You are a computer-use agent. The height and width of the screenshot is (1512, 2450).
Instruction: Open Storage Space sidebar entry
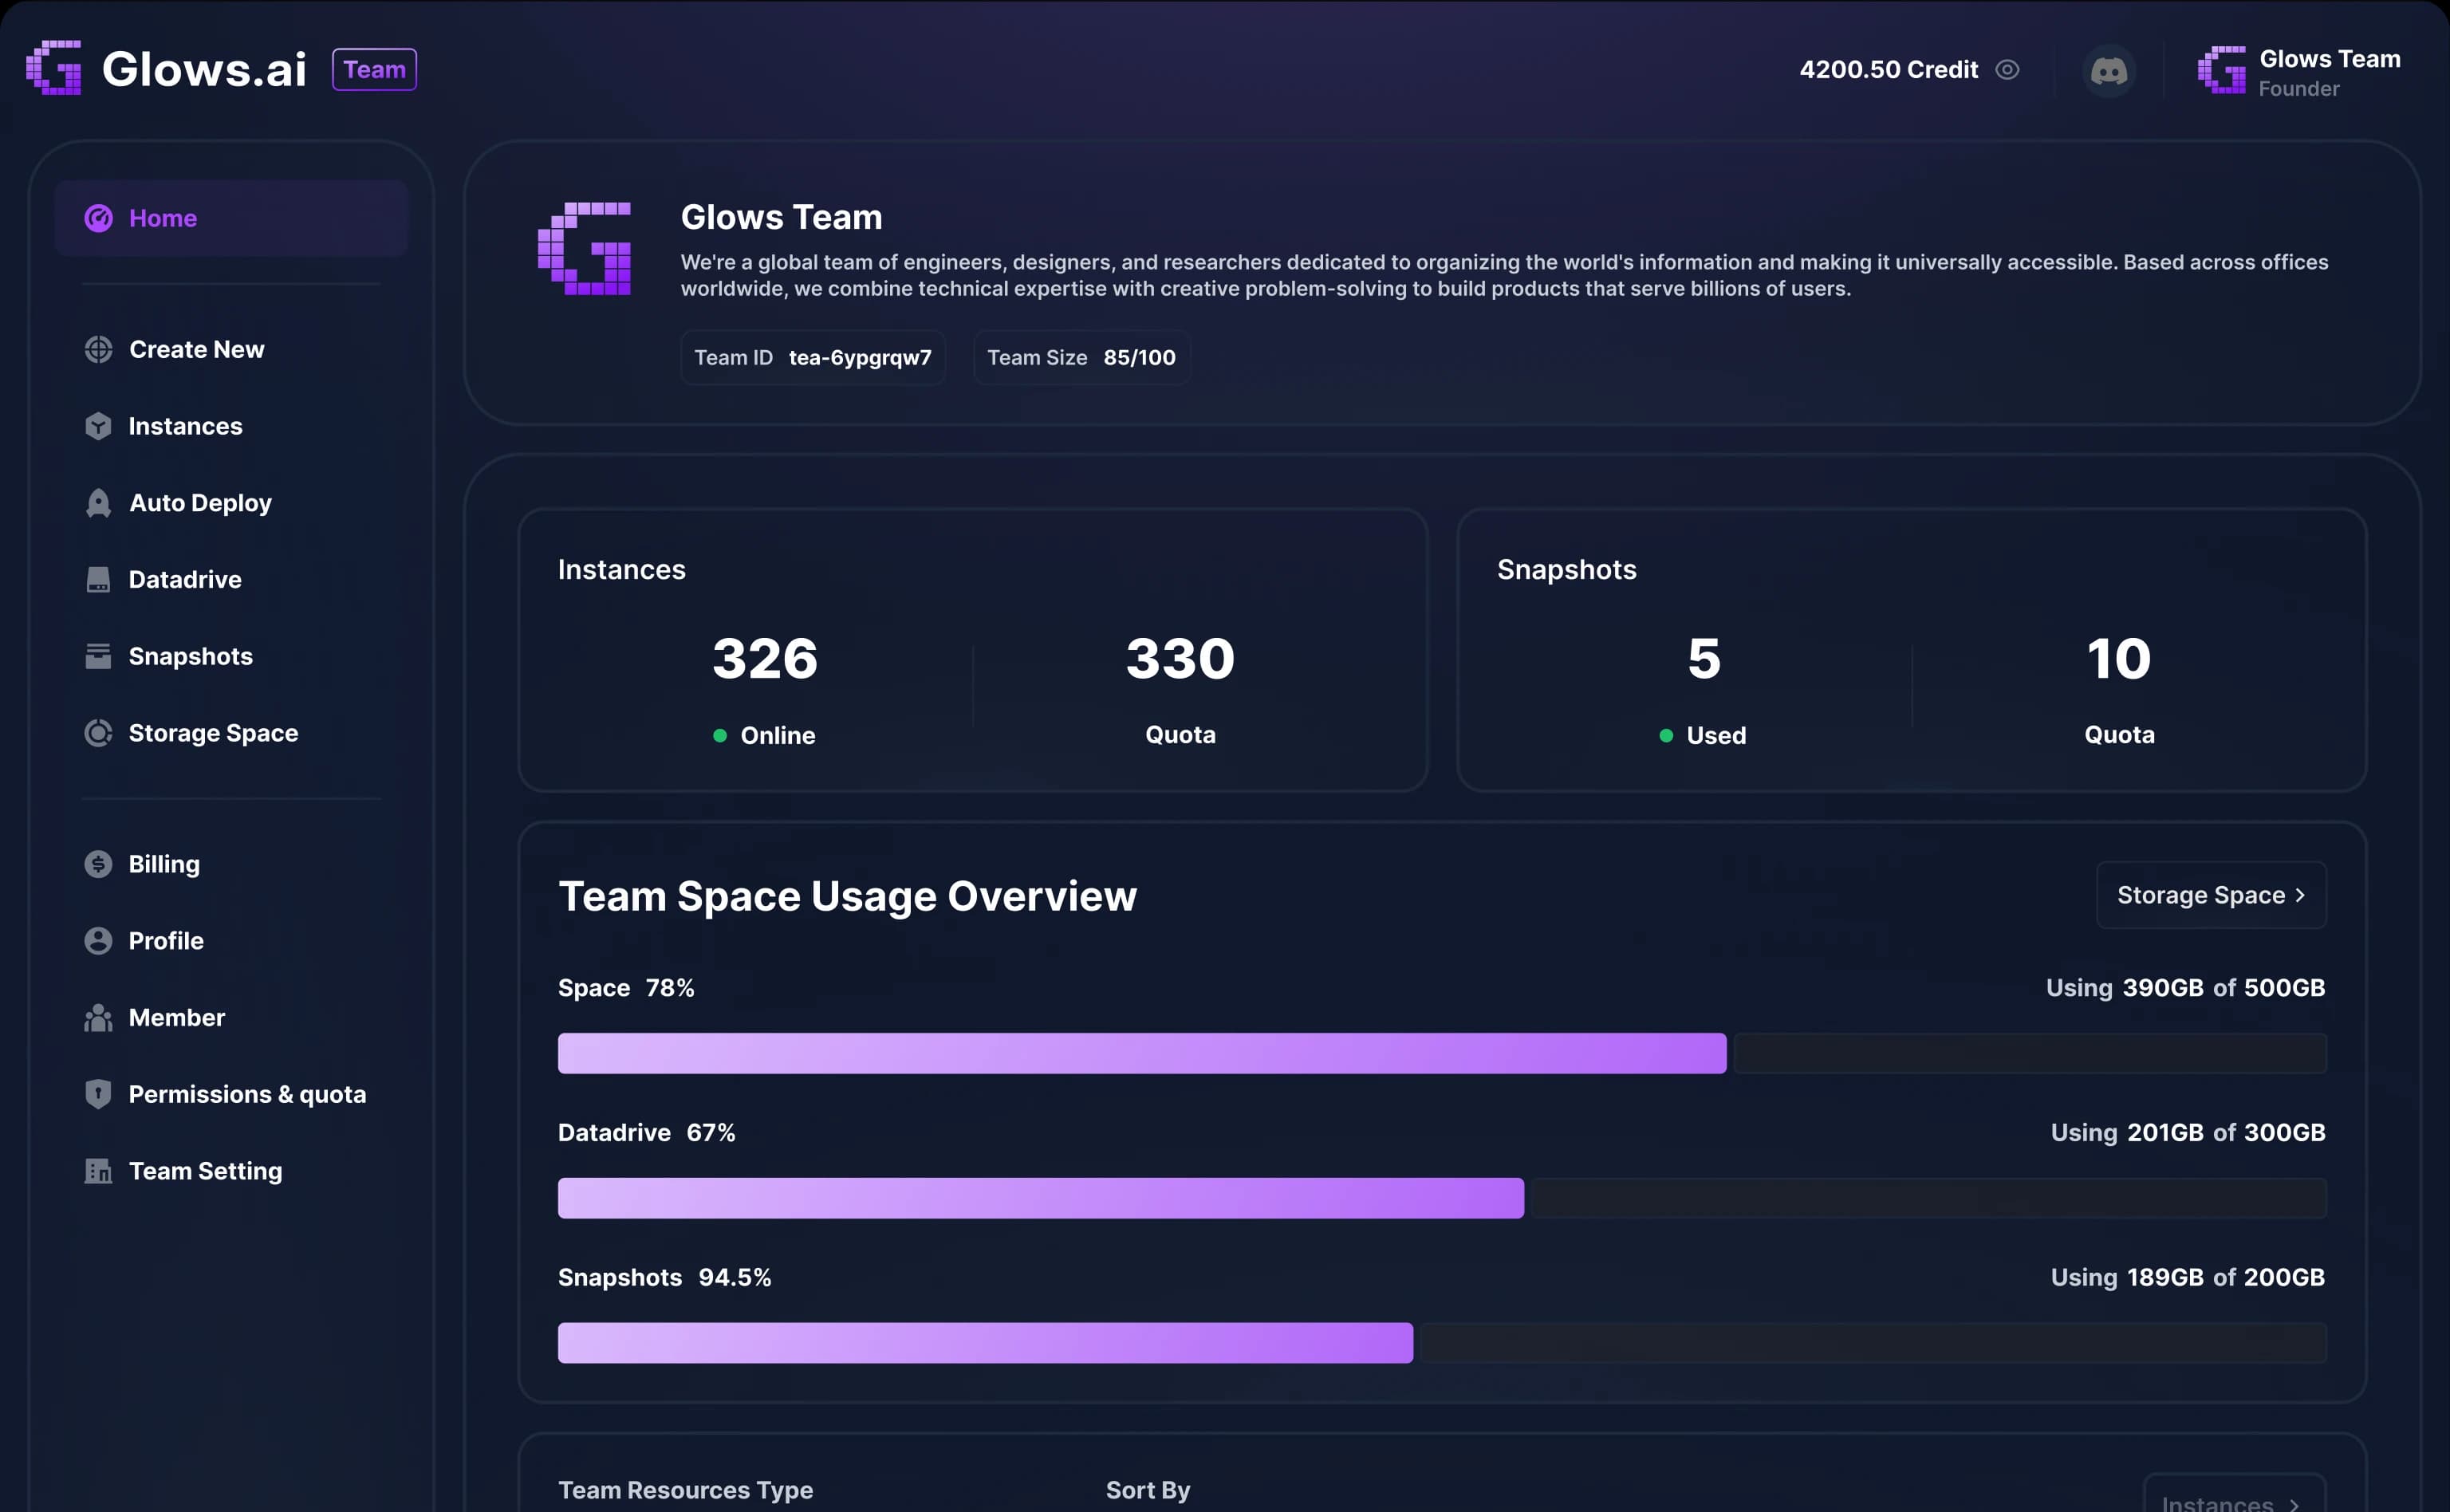pos(231,733)
